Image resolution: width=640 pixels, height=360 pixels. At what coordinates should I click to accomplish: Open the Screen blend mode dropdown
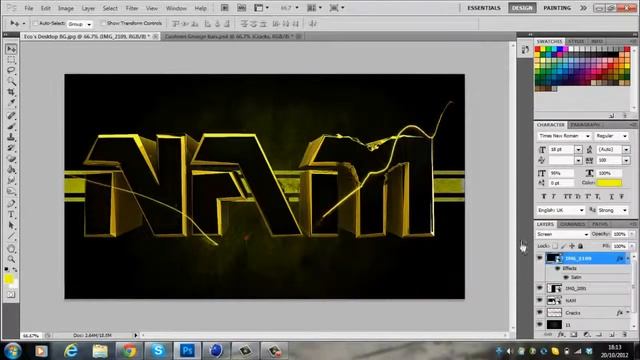(562, 234)
